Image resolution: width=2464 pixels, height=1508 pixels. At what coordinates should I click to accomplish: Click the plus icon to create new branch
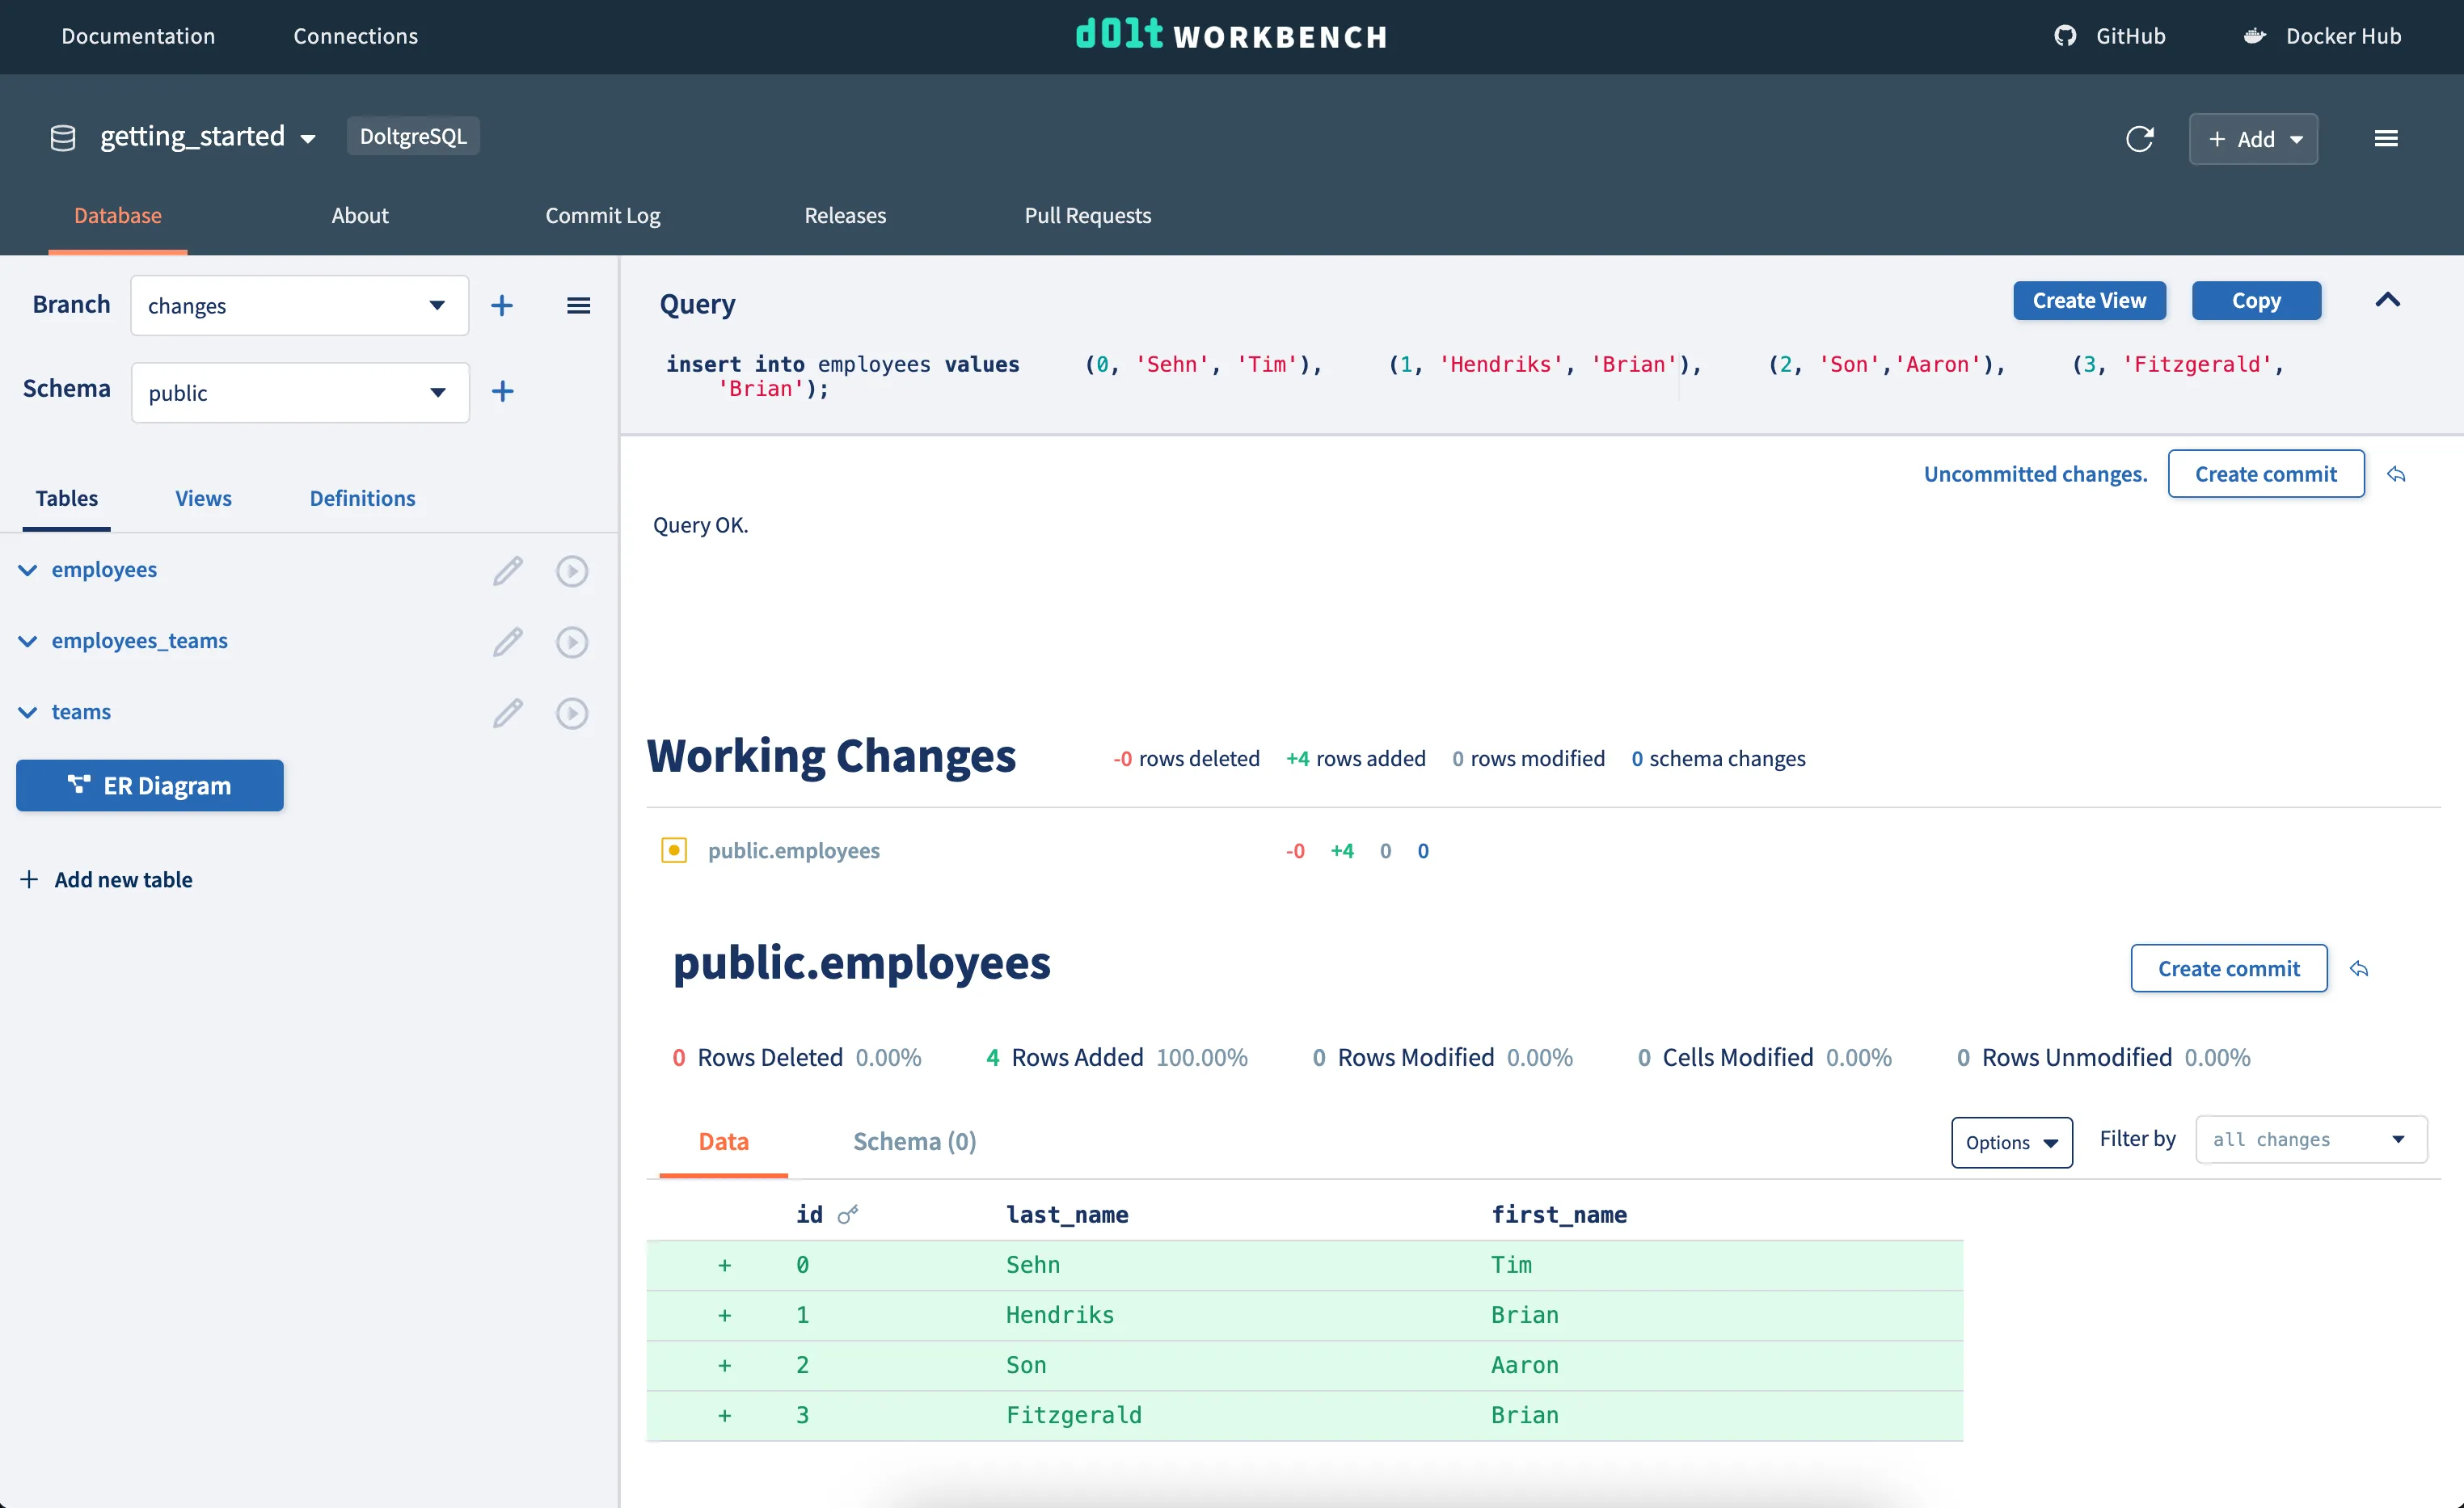tap(502, 305)
